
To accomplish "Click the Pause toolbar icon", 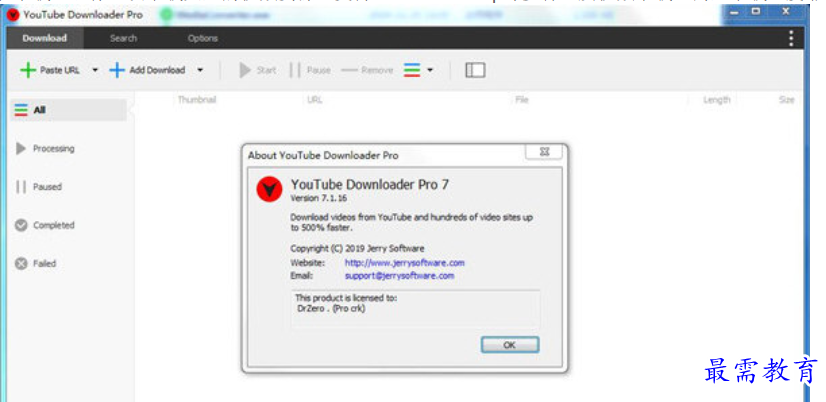I will pos(295,70).
